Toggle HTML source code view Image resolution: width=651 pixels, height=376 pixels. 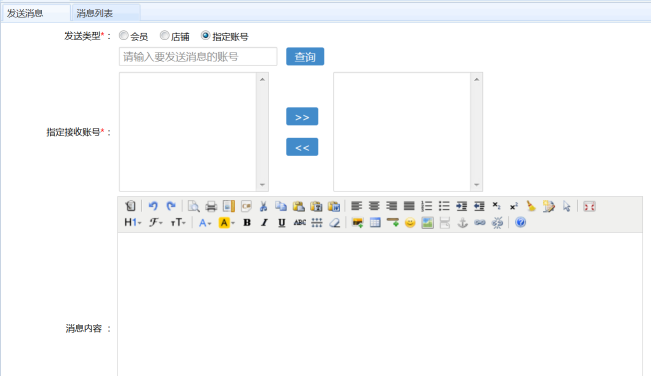pyautogui.click(x=130, y=206)
